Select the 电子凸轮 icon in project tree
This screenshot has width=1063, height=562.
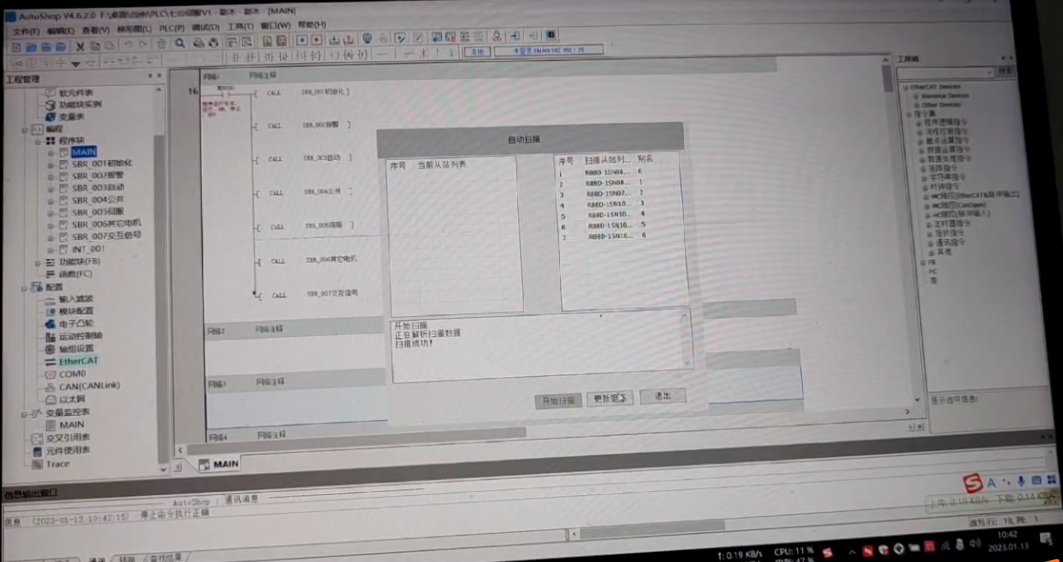point(50,324)
